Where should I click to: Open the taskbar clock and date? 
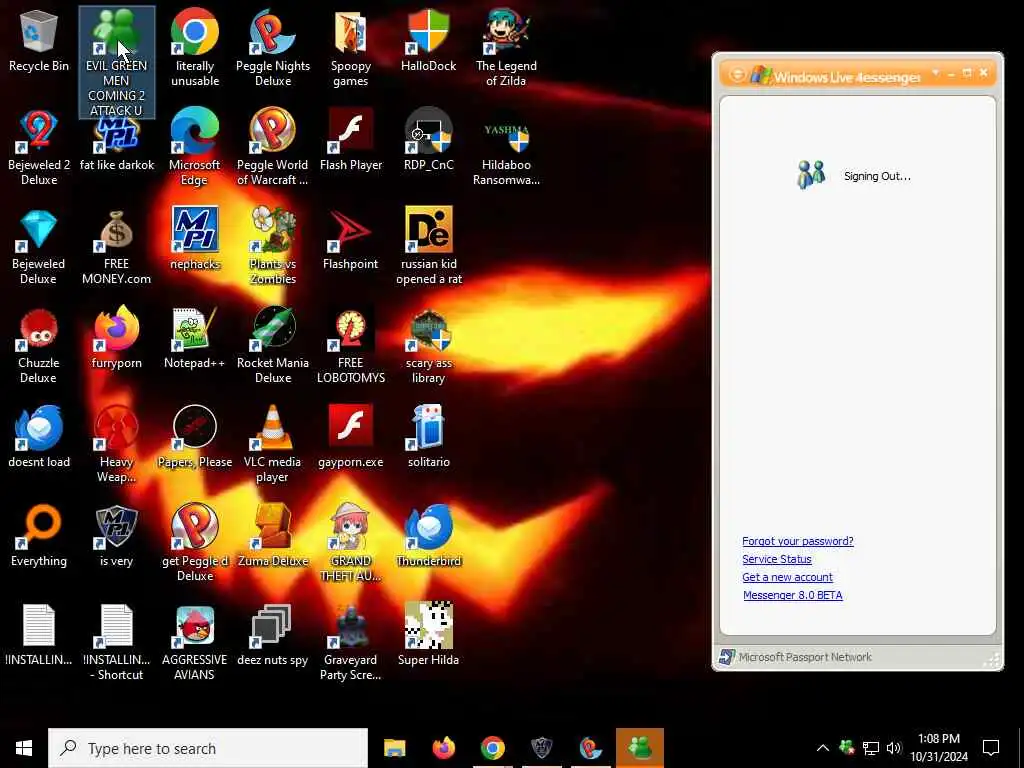click(938, 748)
